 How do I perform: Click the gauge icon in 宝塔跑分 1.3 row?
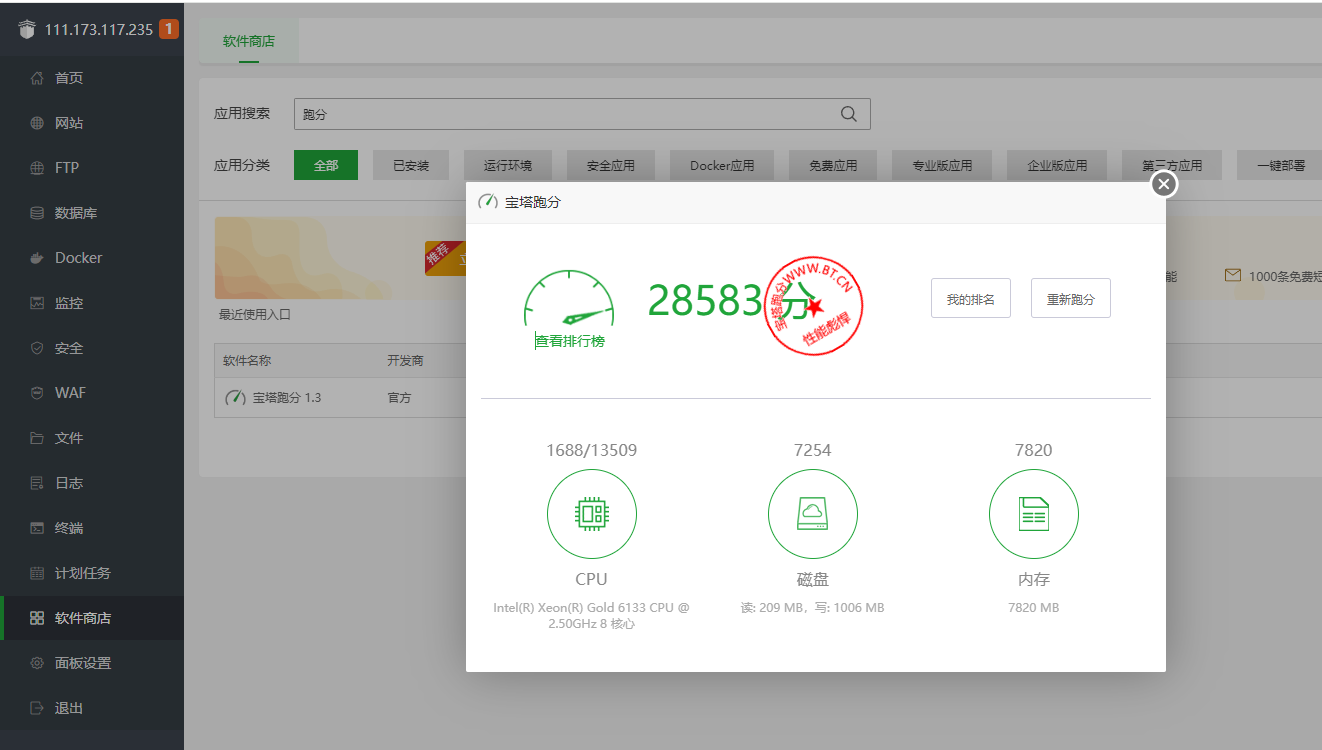pyautogui.click(x=235, y=398)
